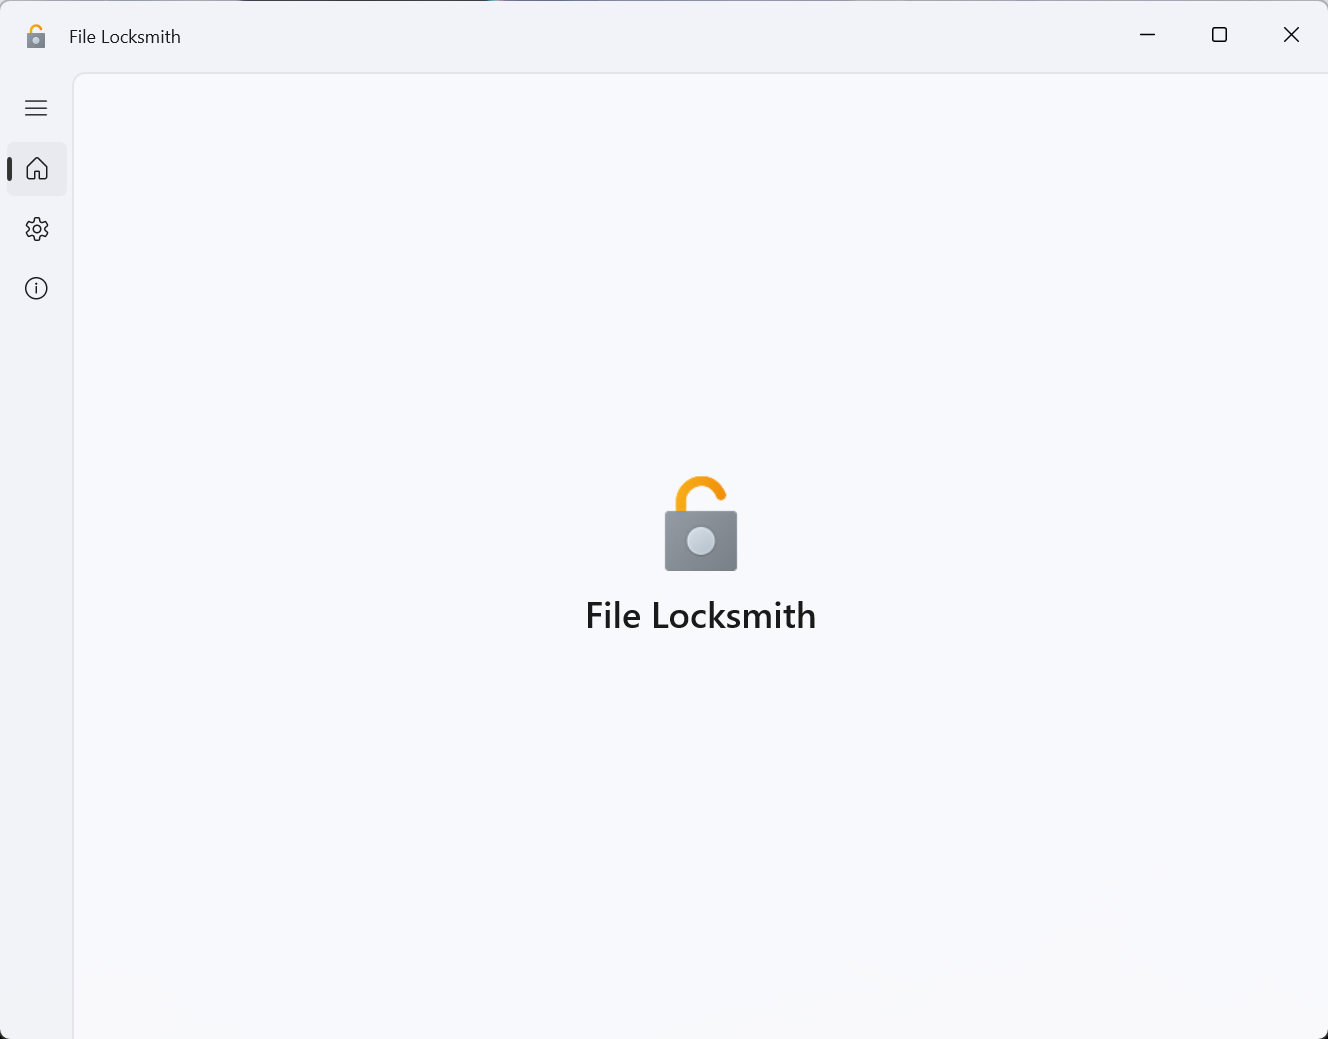Viewport: 1328px width, 1039px height.
Task: Click the orange shackle of the padlock
Action: pos(700,492)
